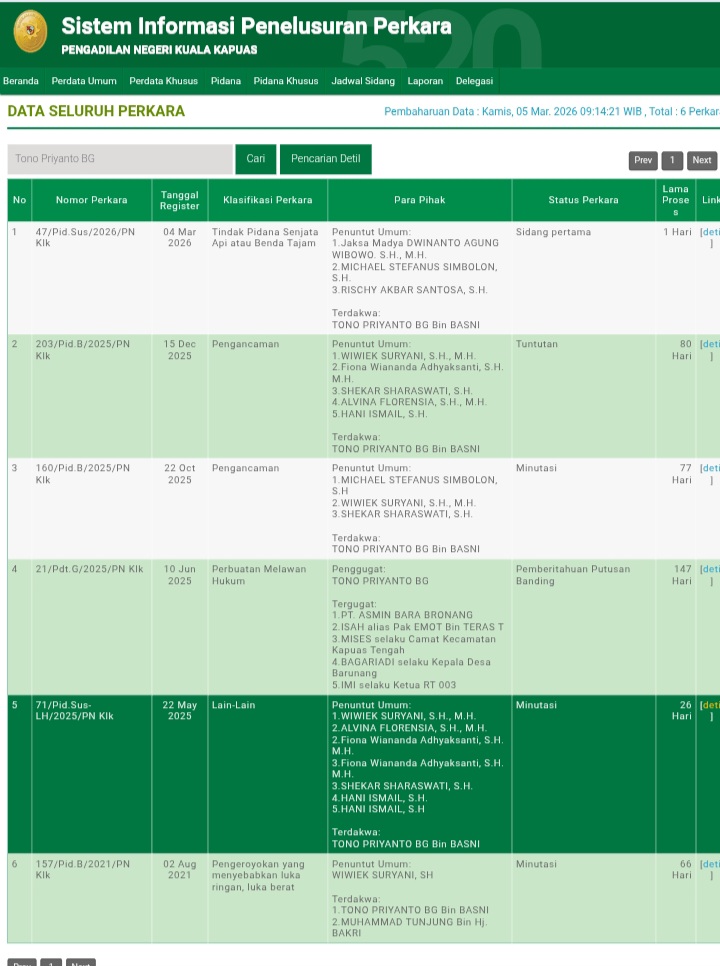Click the court emblem logo in header
The image size is (720, 966).
[30, 32]
